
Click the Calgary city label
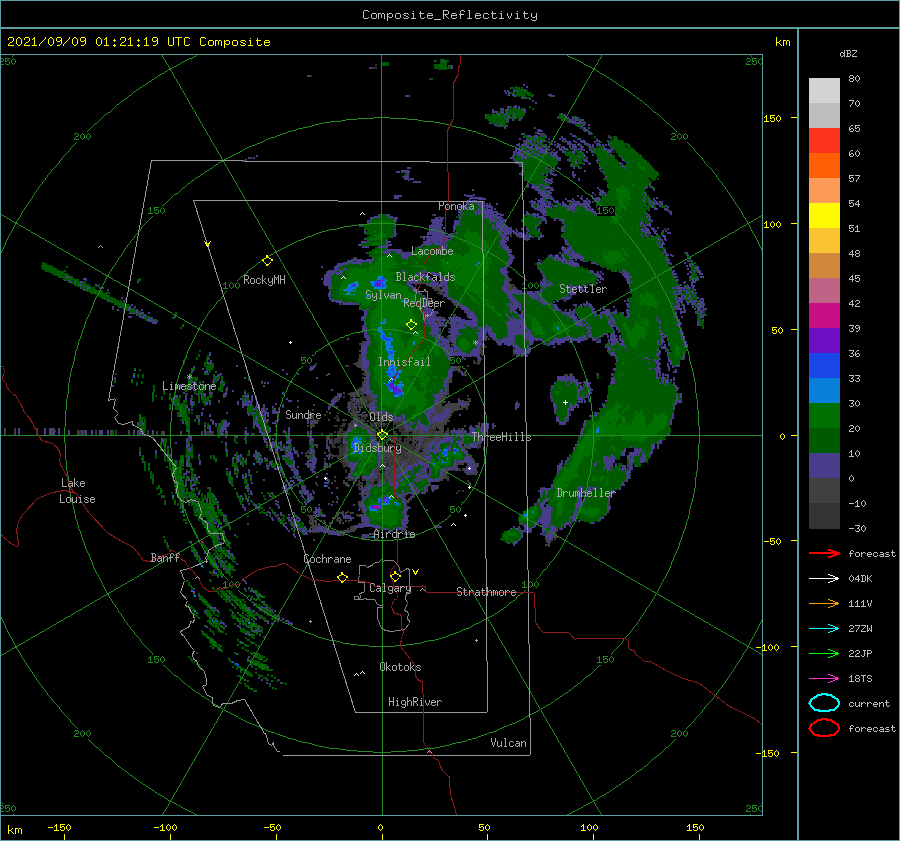point(390,588)
